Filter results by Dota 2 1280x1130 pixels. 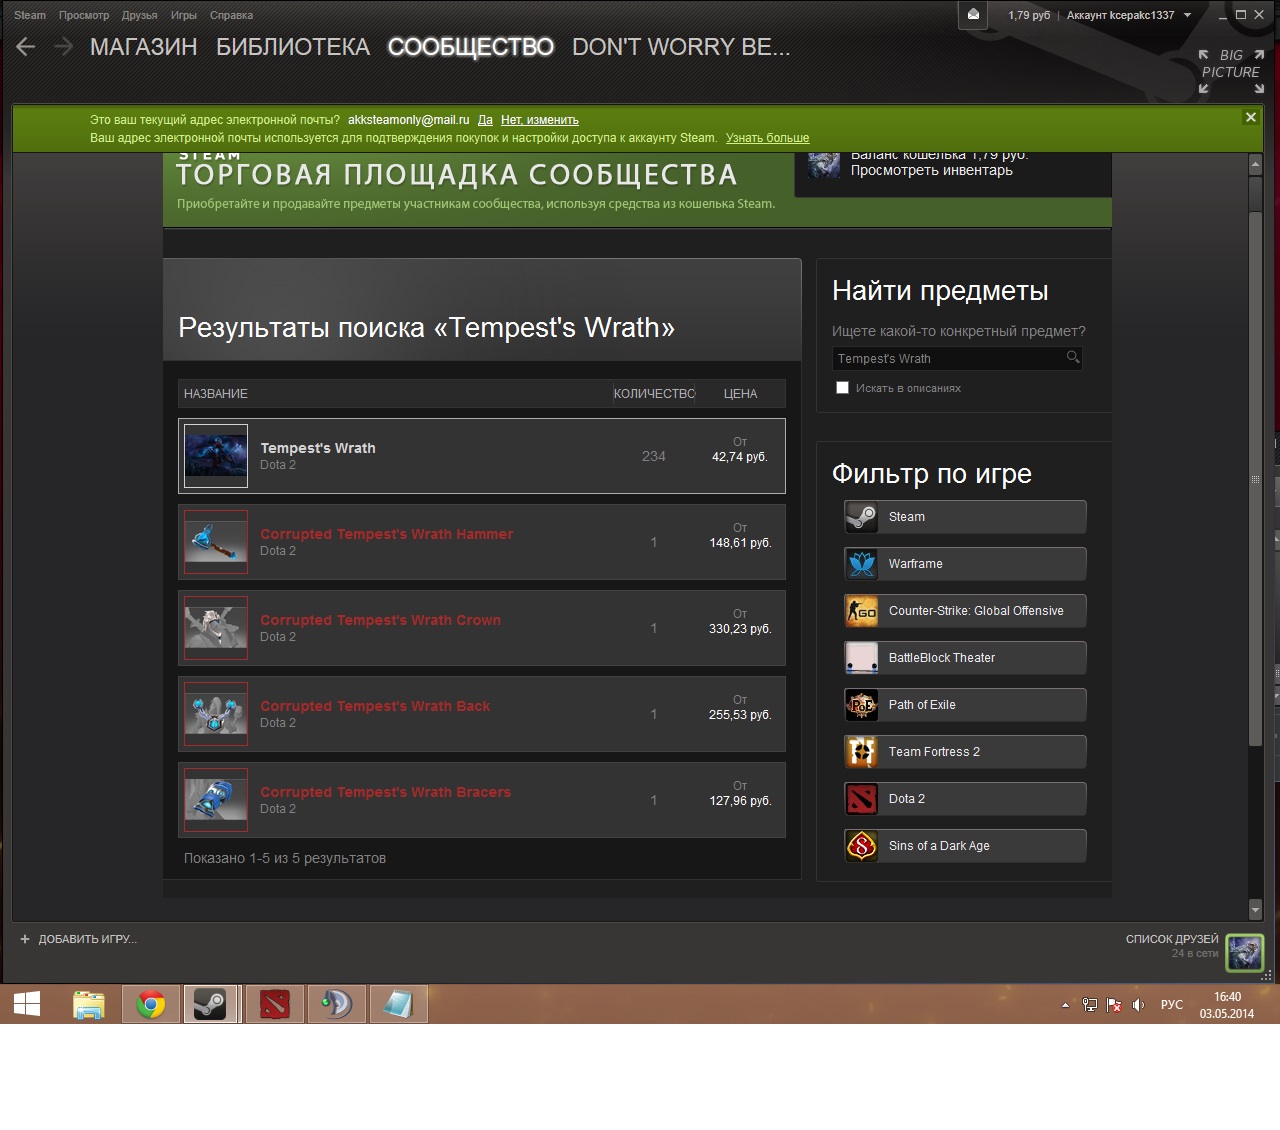965,799
